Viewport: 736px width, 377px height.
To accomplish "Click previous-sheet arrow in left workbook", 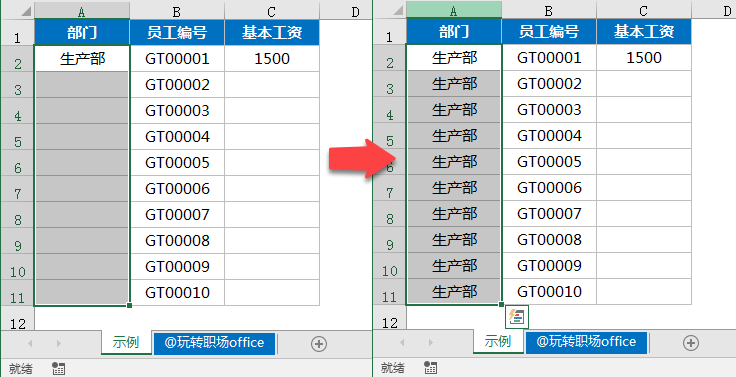I will coord(30,344).
